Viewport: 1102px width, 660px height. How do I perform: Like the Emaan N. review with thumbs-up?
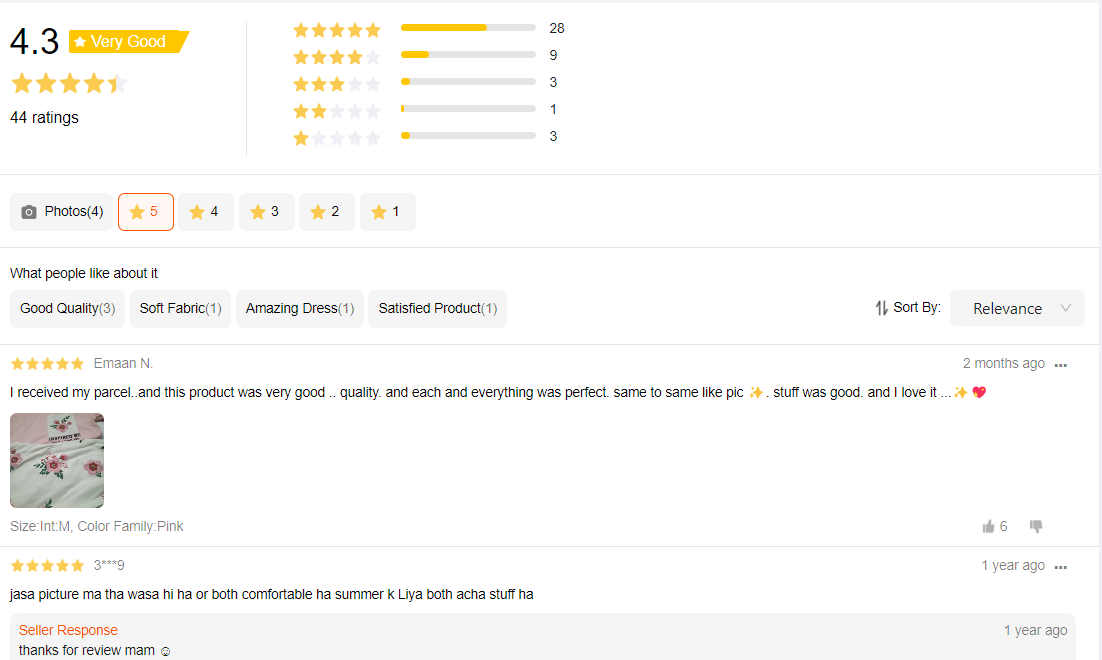coord(989,526)
